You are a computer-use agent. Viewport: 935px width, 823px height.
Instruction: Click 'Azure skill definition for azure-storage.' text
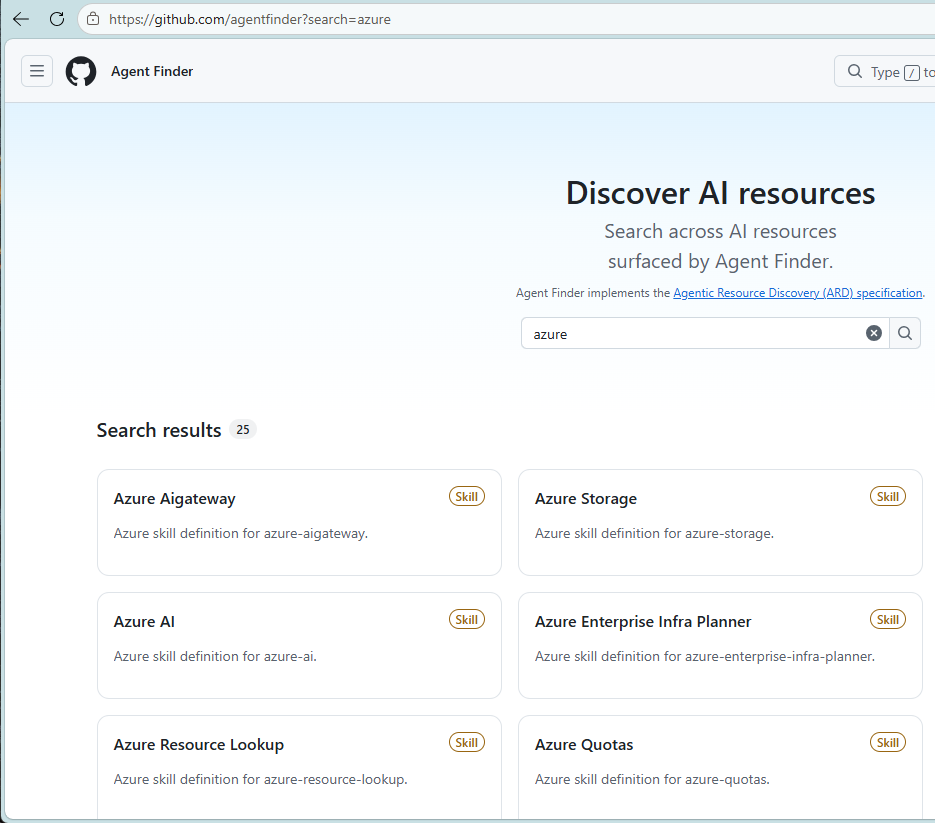(654, 533)
